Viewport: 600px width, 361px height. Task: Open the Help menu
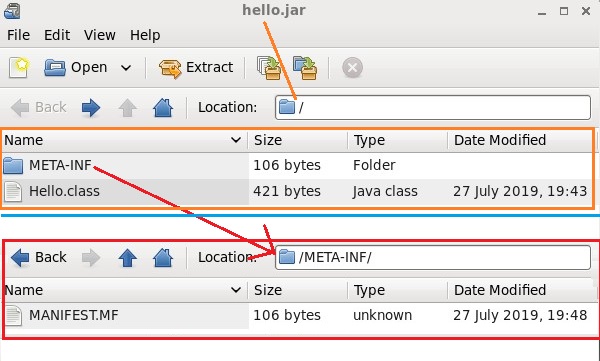[145, 35]
